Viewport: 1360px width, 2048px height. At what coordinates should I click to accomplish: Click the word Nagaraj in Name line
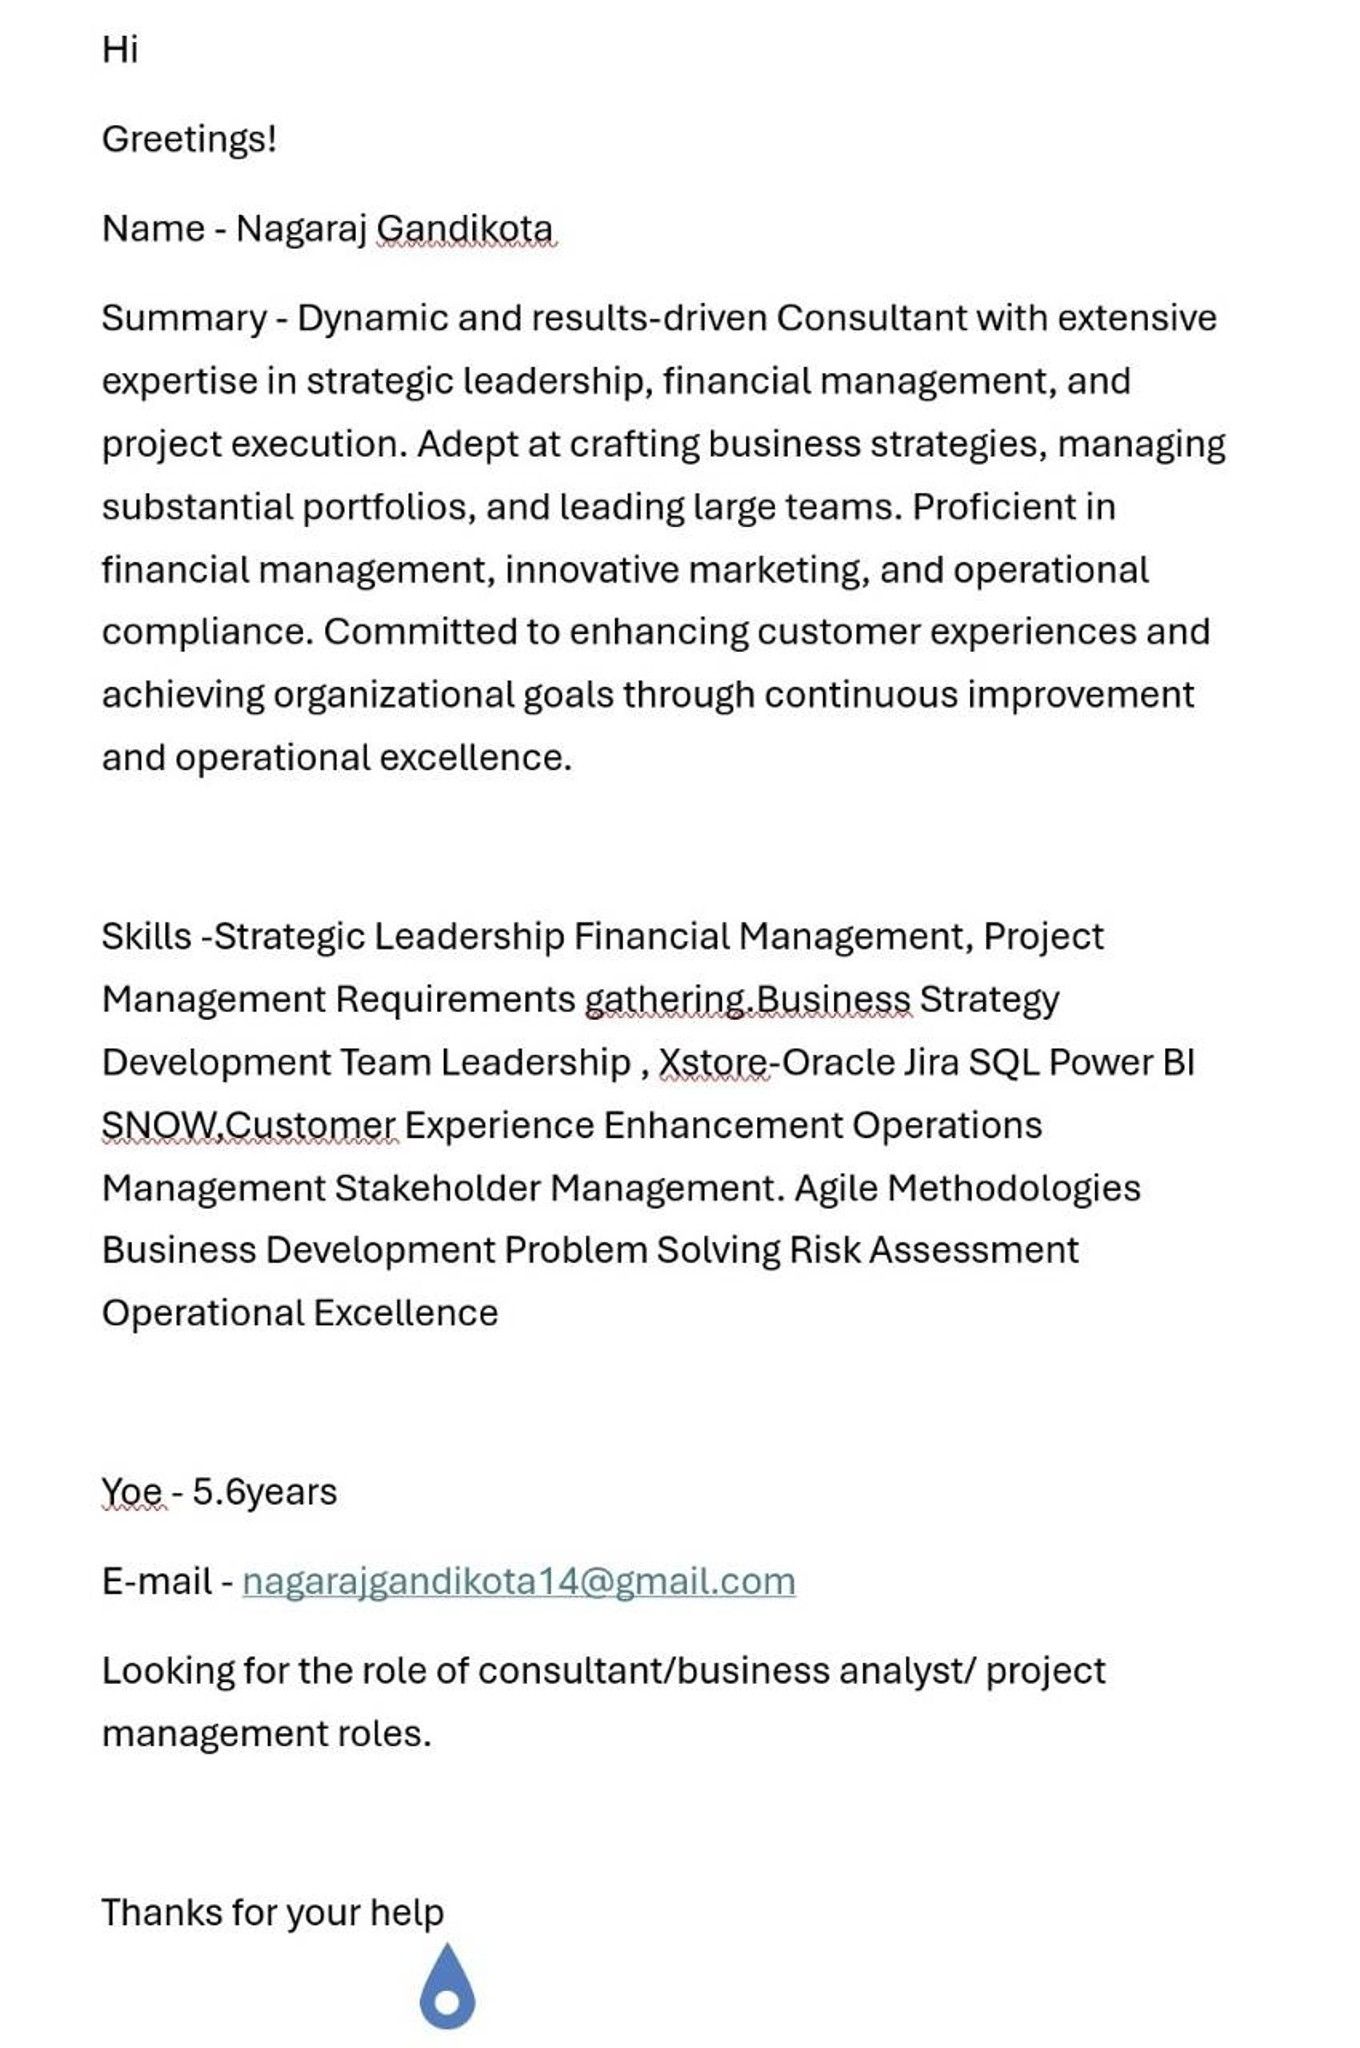(x=301, y=230)
